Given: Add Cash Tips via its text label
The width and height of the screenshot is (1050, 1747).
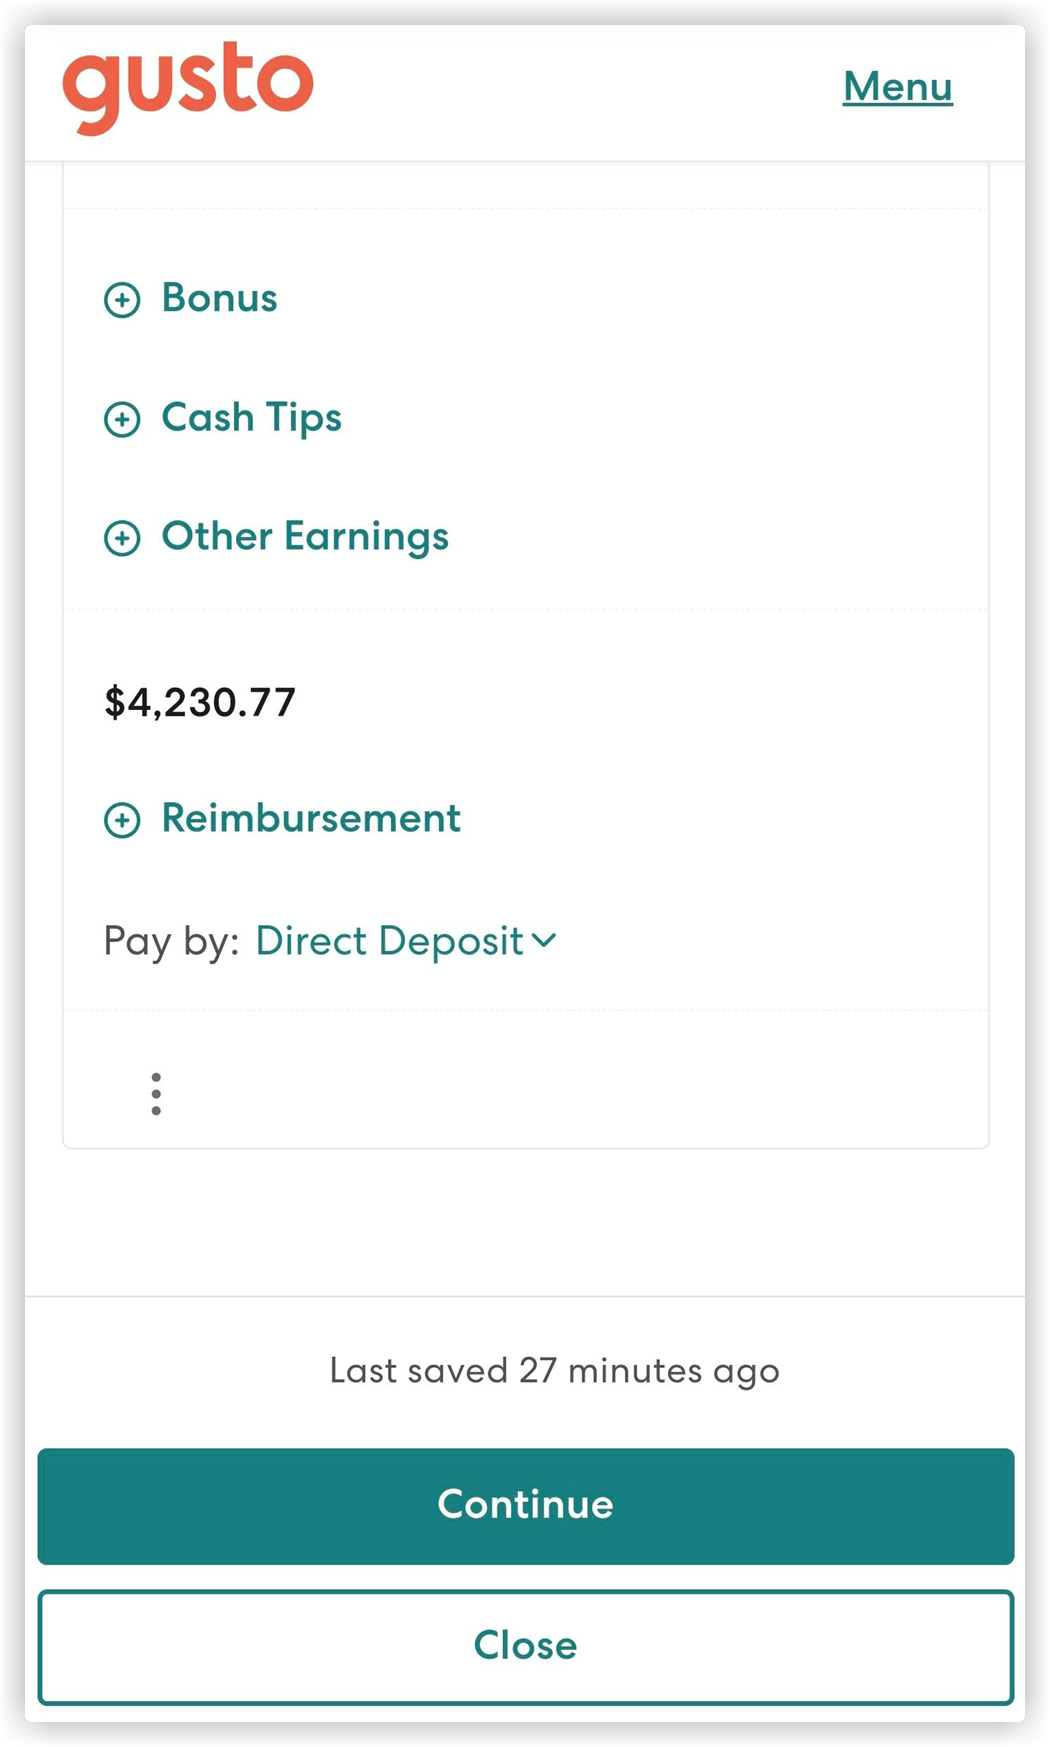Looking at the screenshot, I should tap(251, 418).
